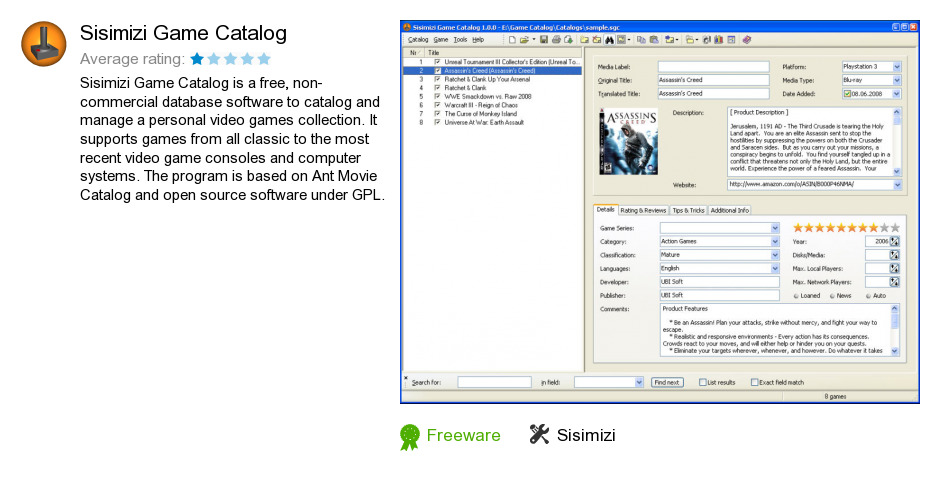Click the Find next button

coord(667,382)
